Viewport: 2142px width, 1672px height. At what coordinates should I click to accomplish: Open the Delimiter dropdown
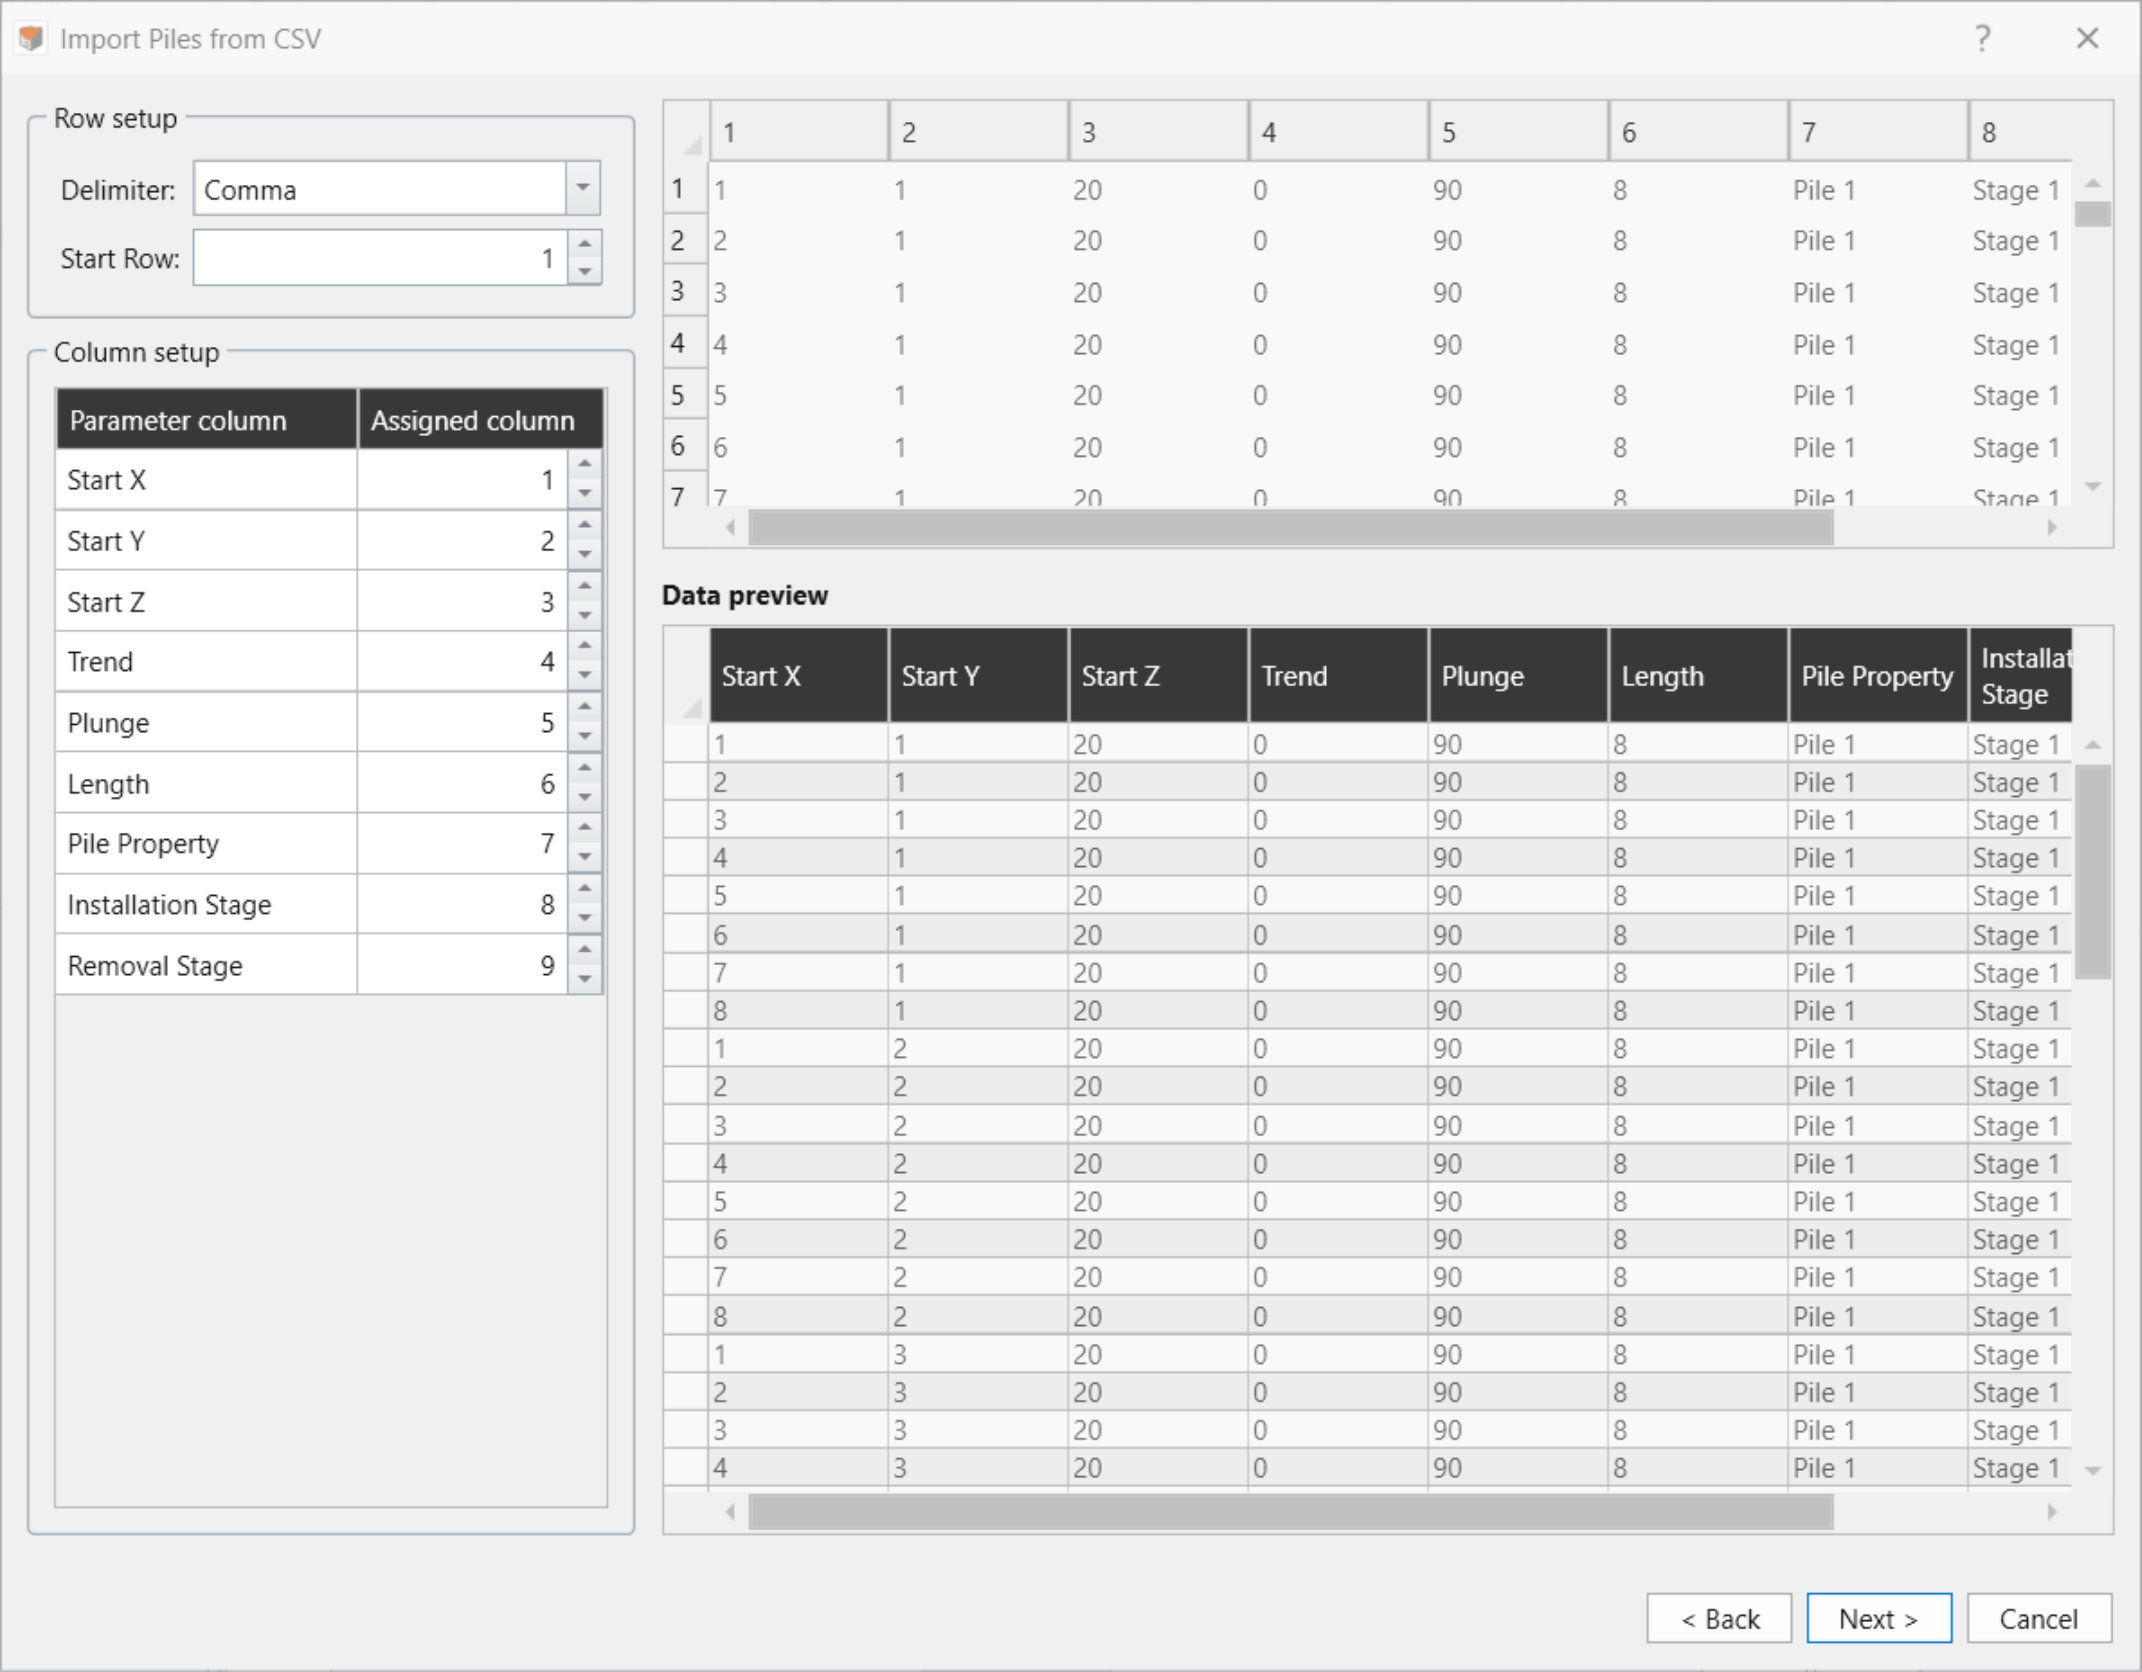point(582,188)
